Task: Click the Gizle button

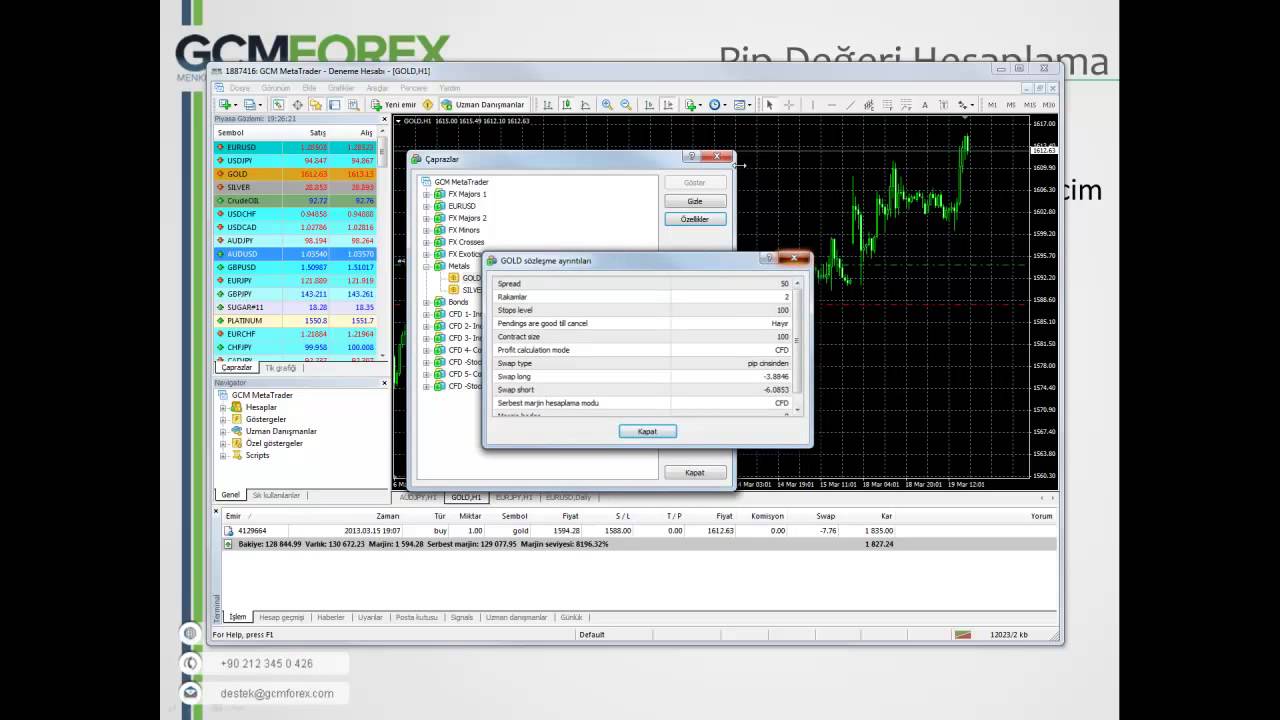Action: click(695, 201)
